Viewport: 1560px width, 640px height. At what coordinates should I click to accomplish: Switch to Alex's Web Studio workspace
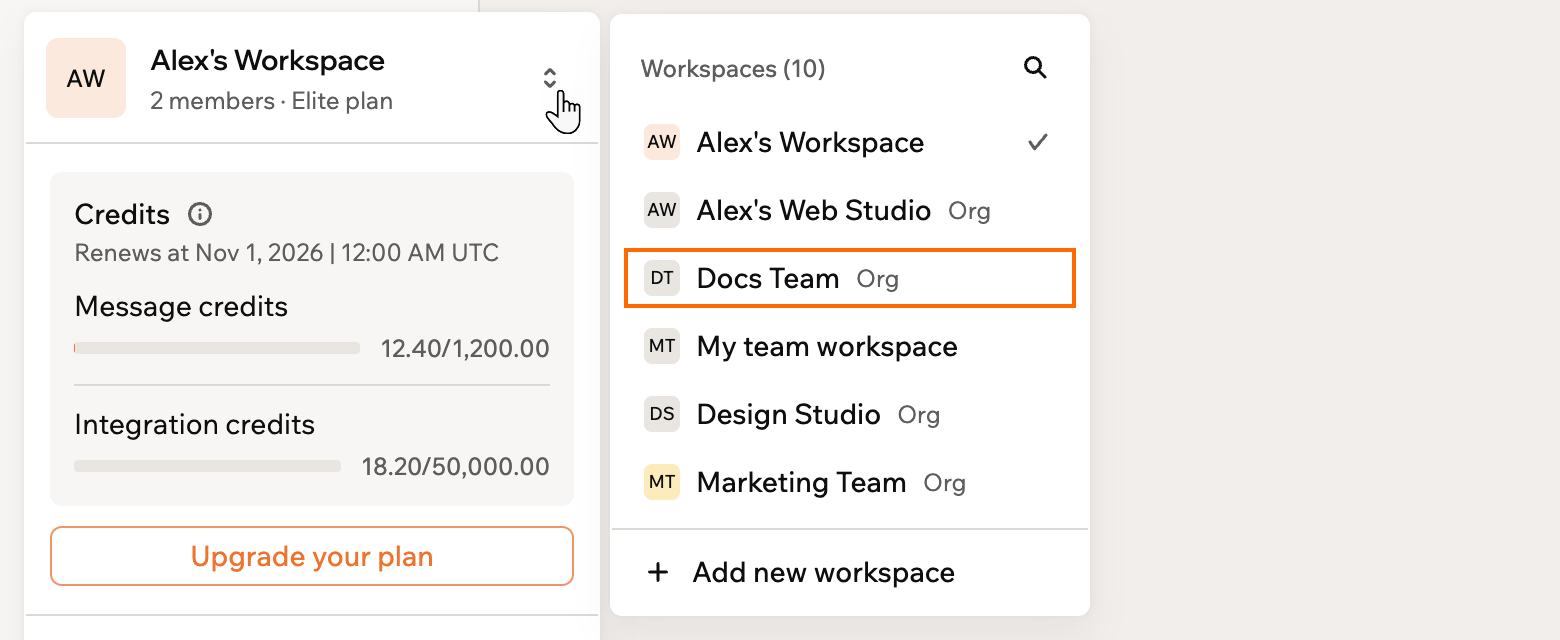coord(850,211)
